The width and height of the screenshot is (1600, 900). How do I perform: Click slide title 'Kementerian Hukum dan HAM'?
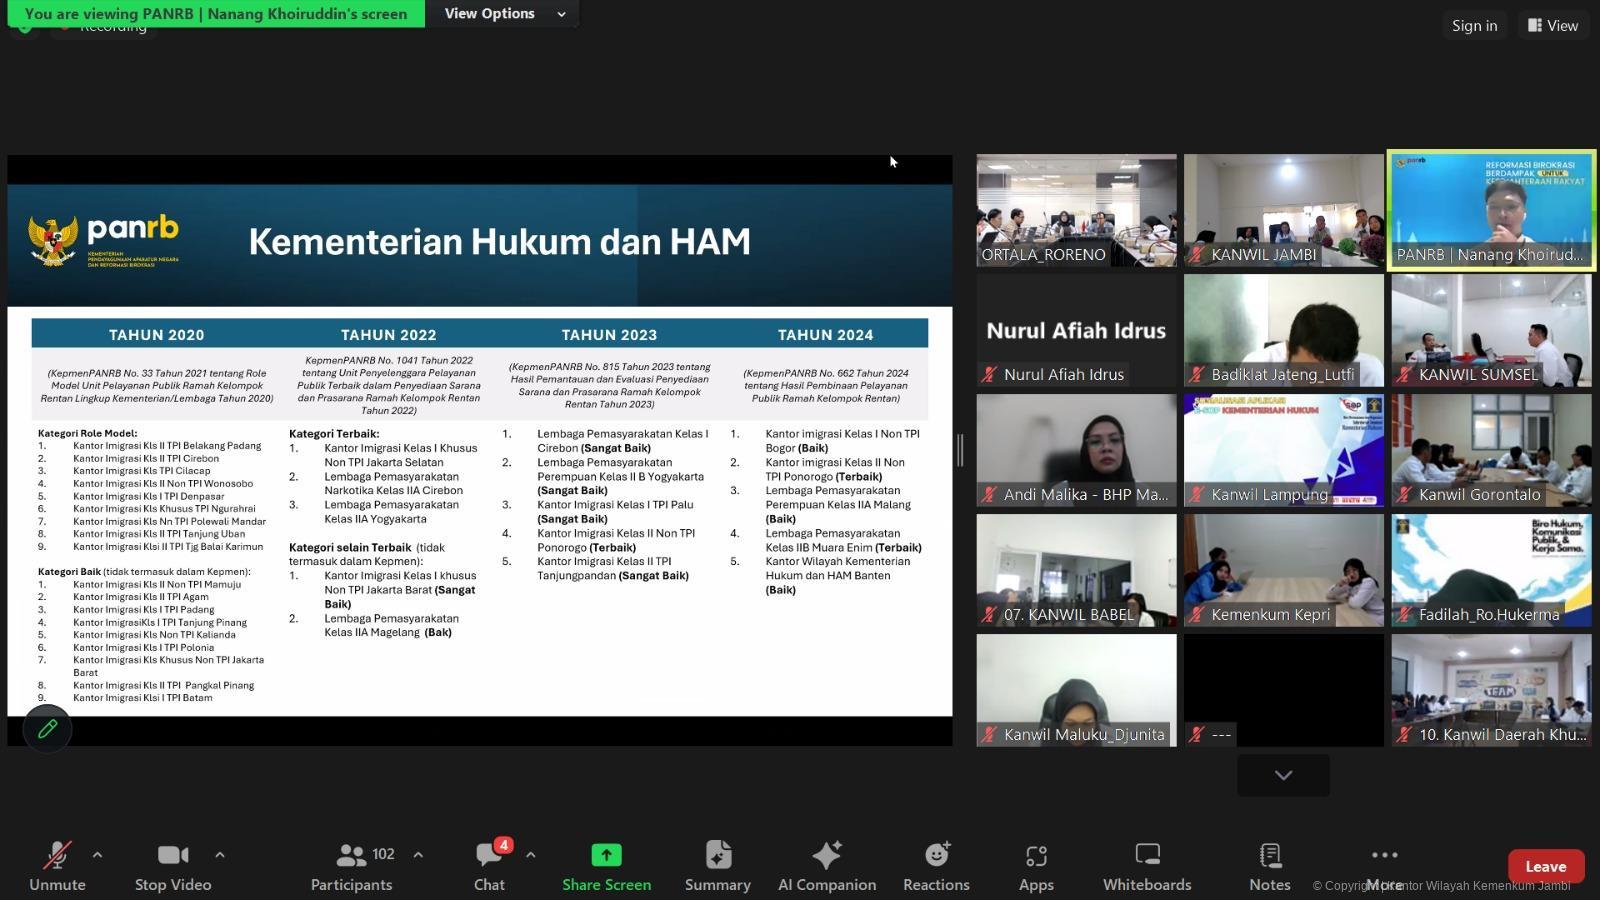click(499, 242)
